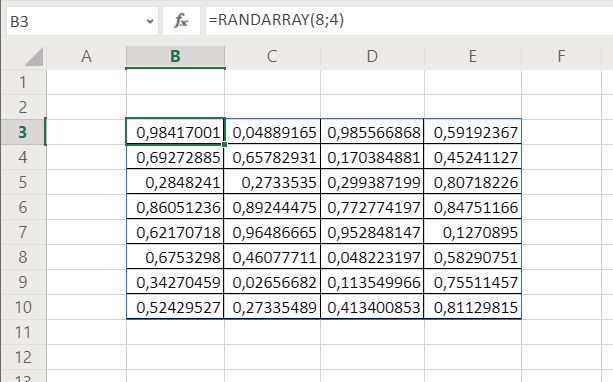The width and height of the screenshot is (613, 382).
Task: Select row 10 header
Action: 23,307
